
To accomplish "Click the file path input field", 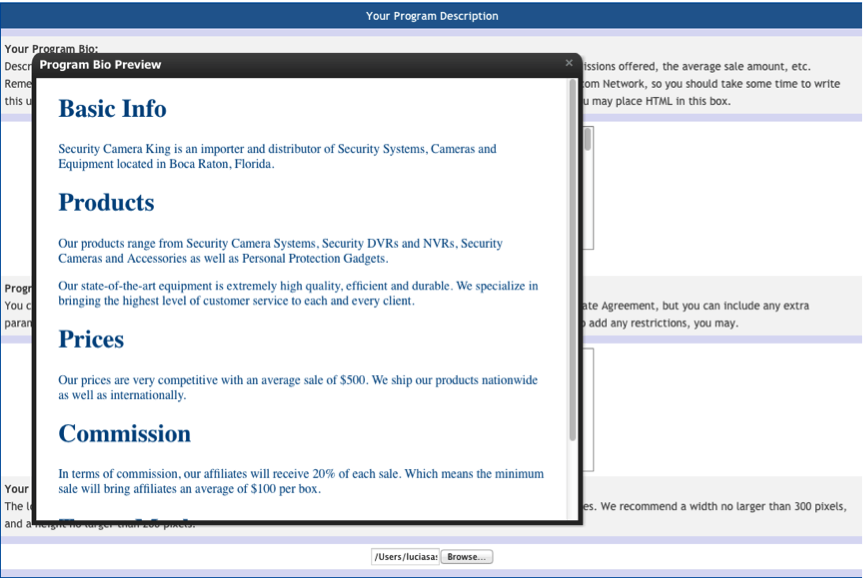I will point(405,557).
